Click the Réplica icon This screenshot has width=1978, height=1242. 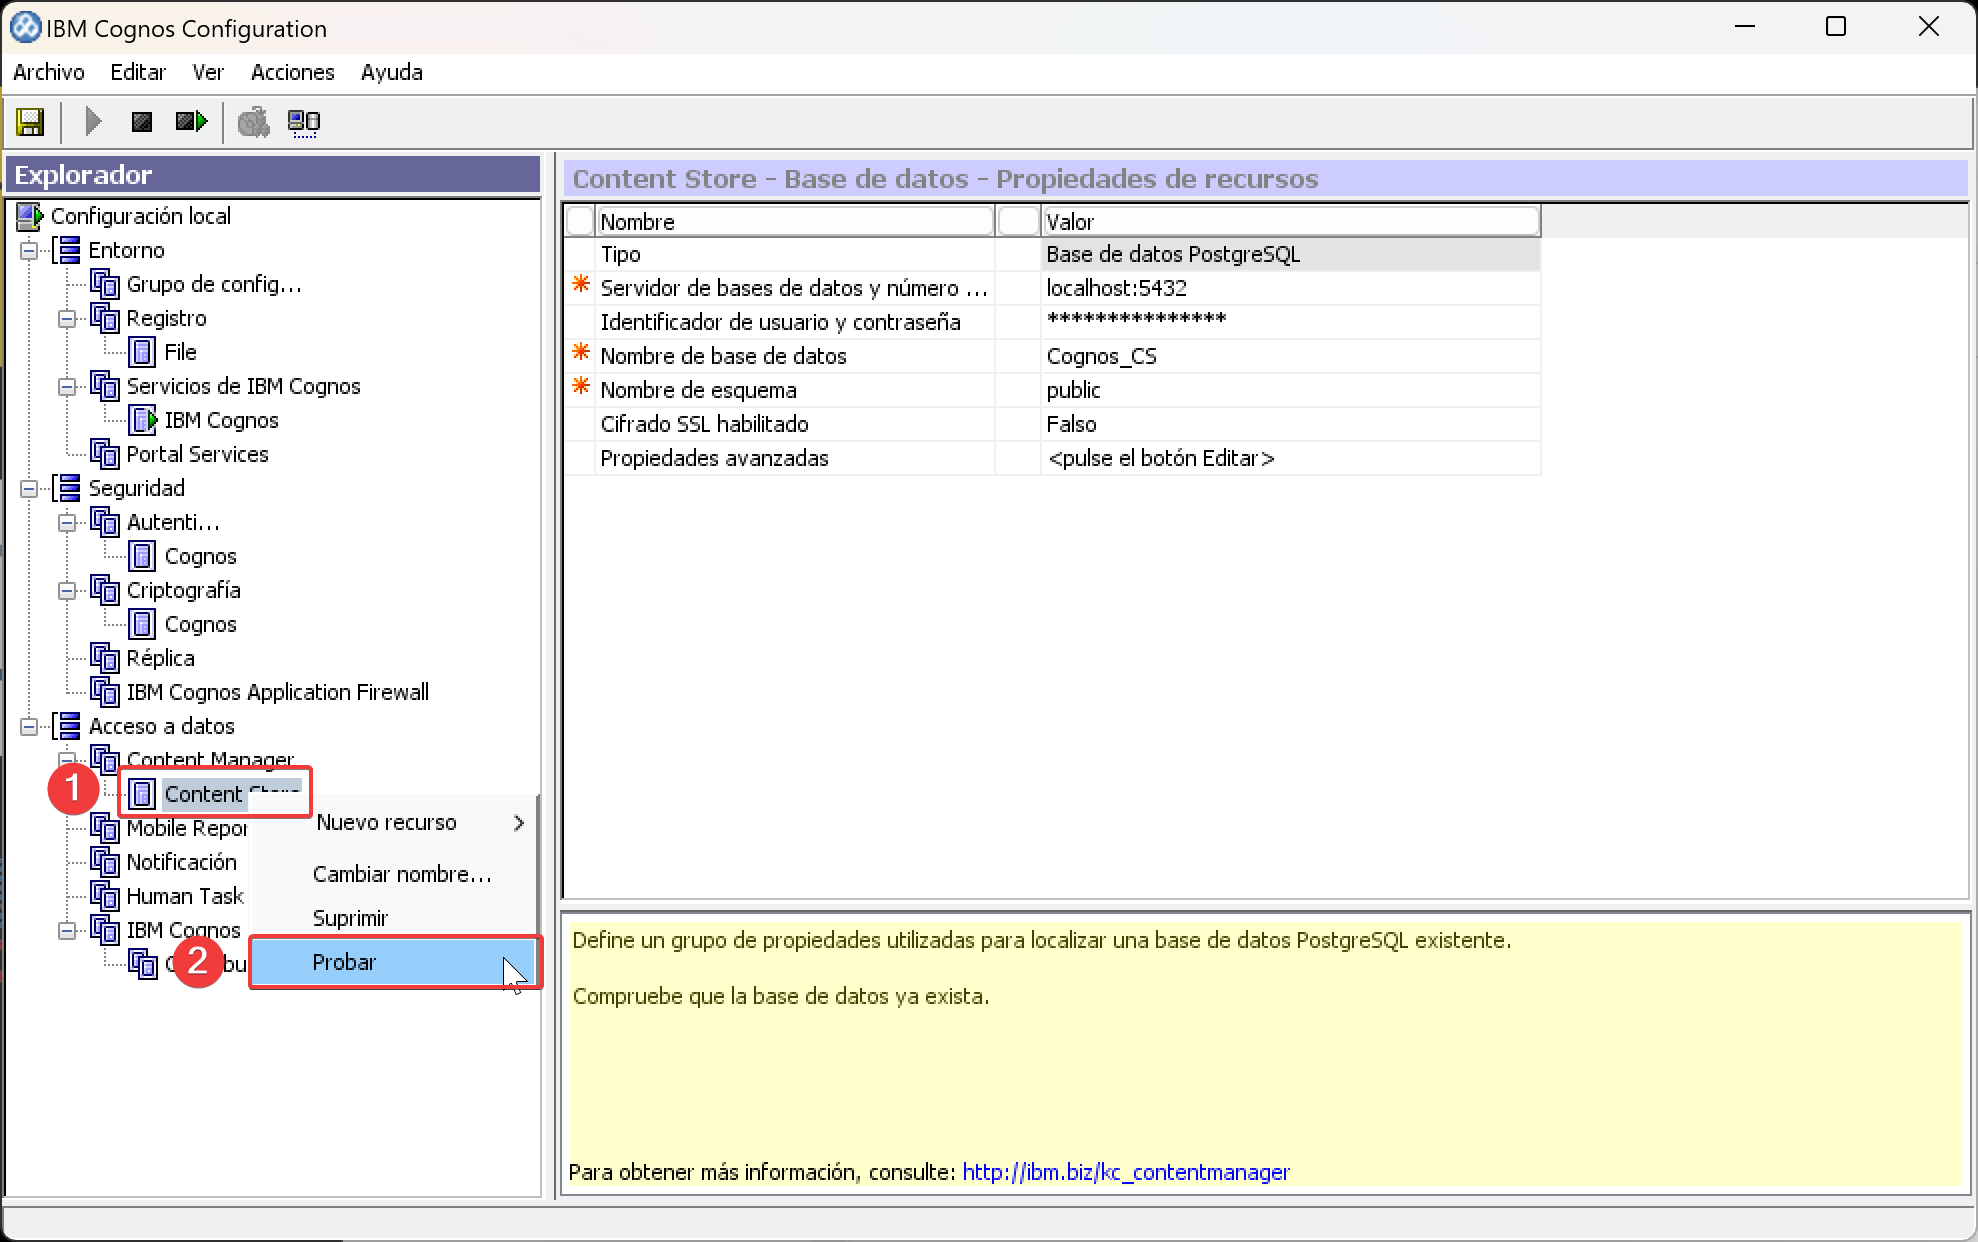105,658
